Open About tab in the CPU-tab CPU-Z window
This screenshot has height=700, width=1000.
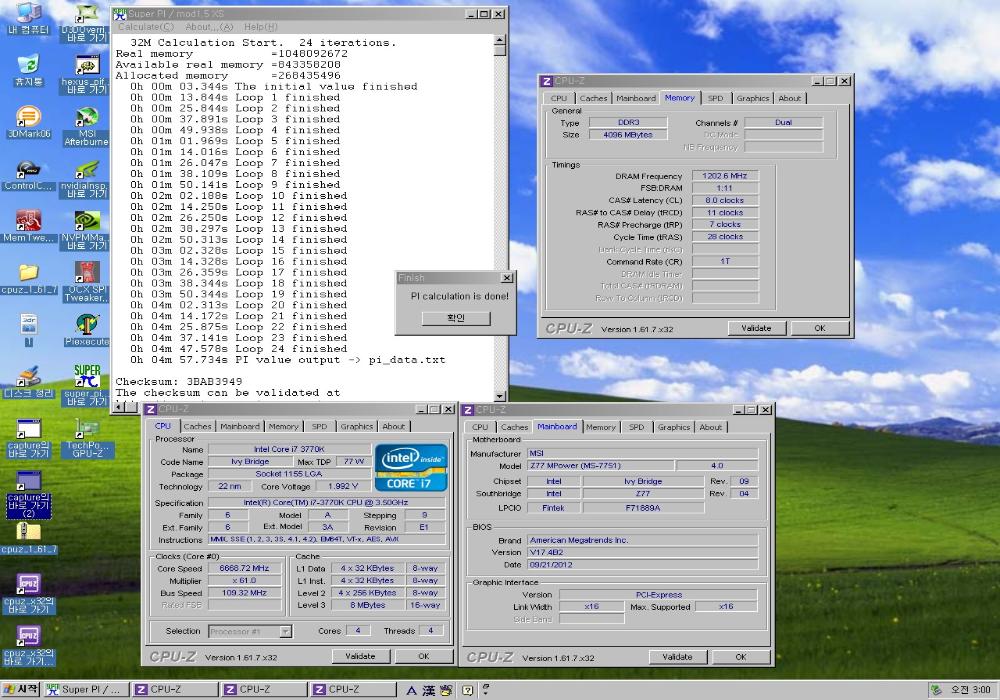[x=393, y=427]
